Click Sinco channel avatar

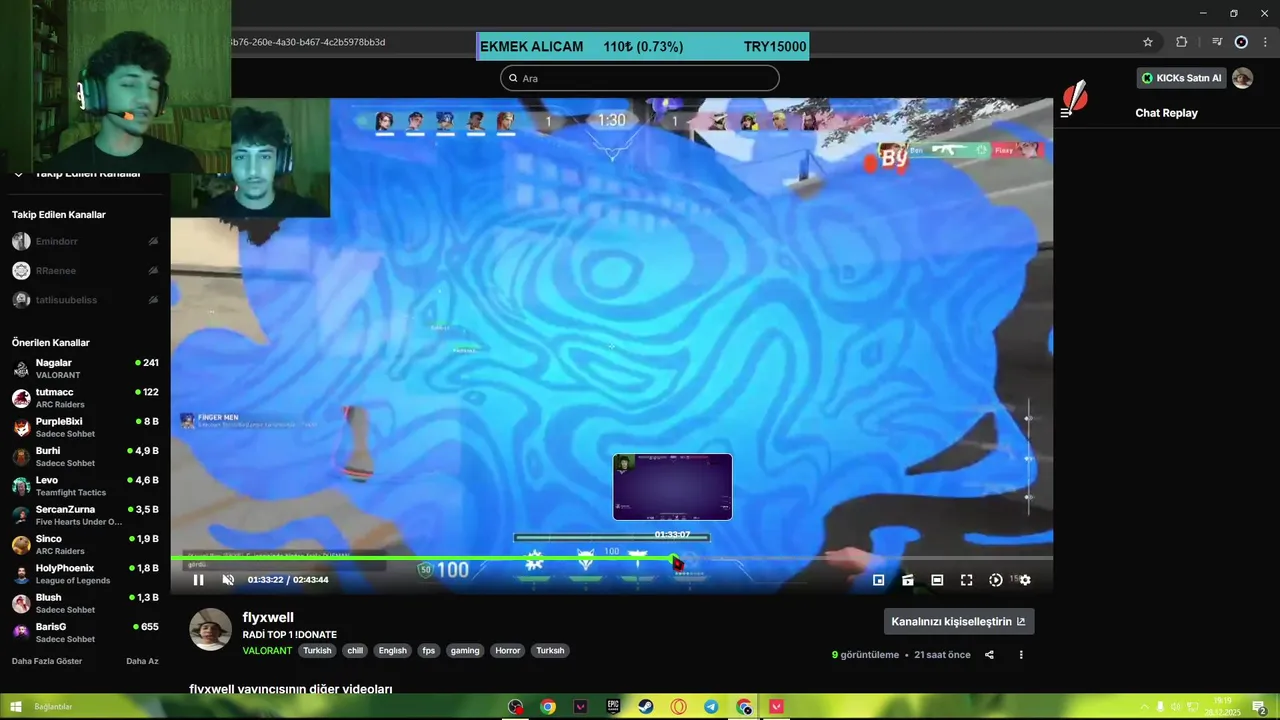(21, 545)
